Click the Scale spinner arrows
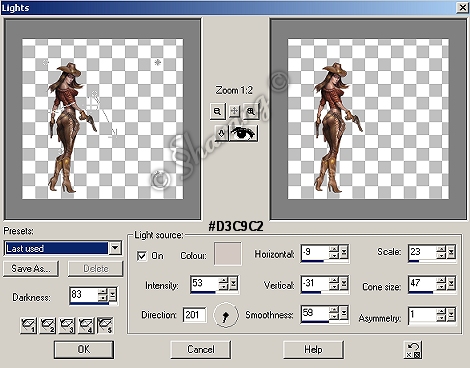The width and height of the screenshot is (470, 368). pos(441,252)
